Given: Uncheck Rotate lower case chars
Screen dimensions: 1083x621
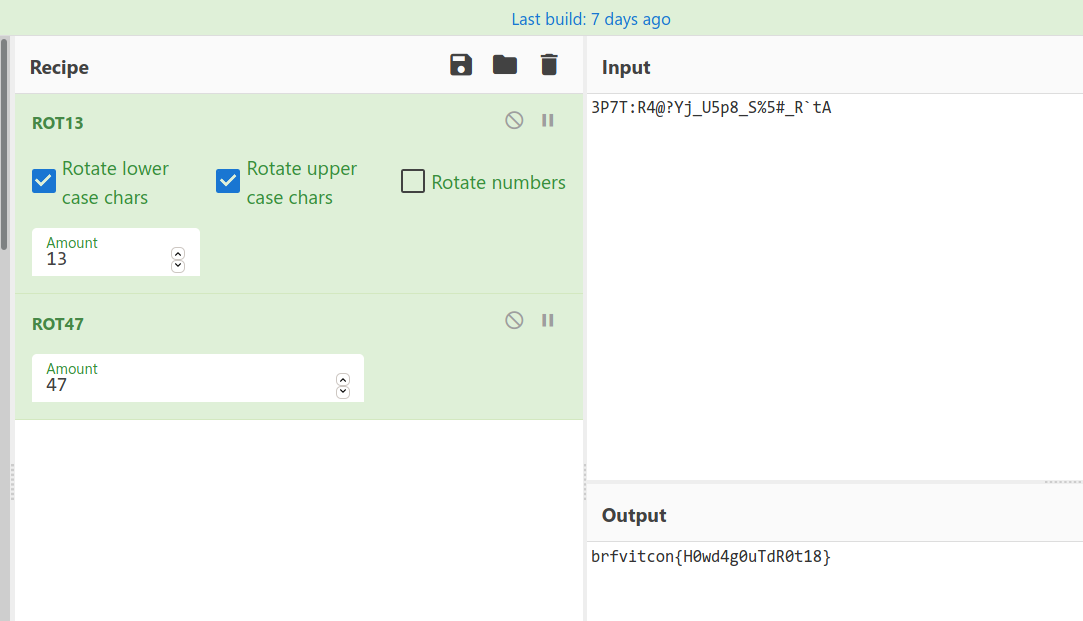Looking at the screenshot, I should point(44,181).
